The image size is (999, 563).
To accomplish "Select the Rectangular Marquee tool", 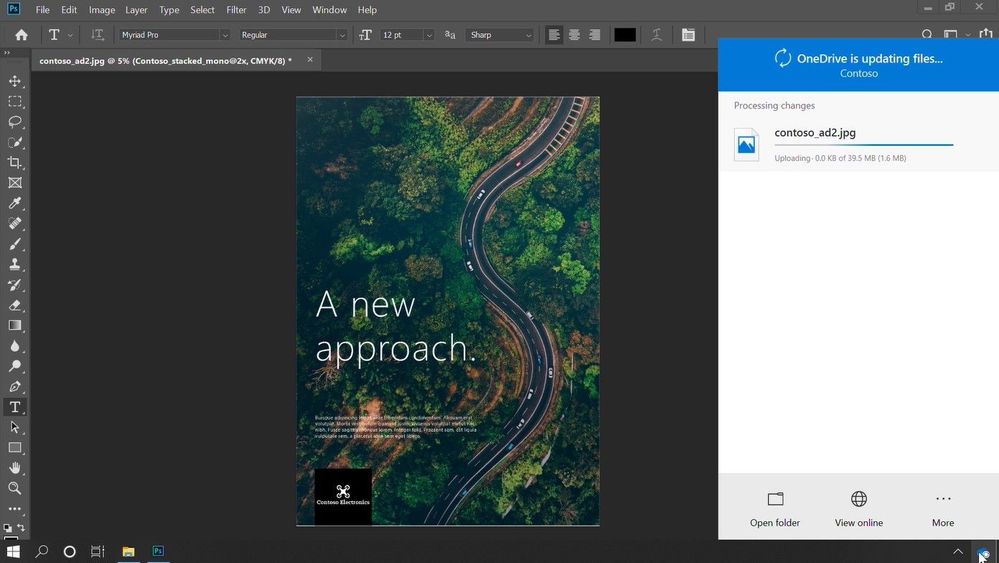I will 15,101.
